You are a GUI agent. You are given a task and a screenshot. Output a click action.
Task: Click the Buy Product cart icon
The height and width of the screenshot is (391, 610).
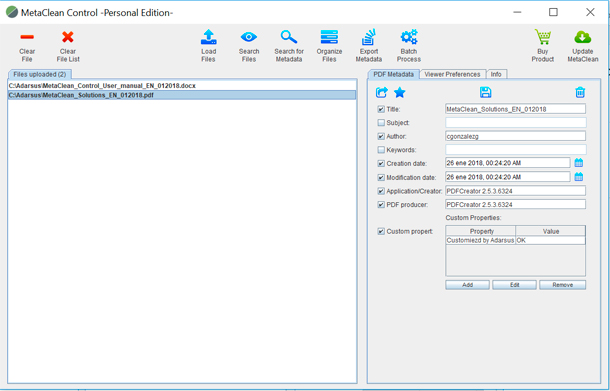(x=542, y=37)
